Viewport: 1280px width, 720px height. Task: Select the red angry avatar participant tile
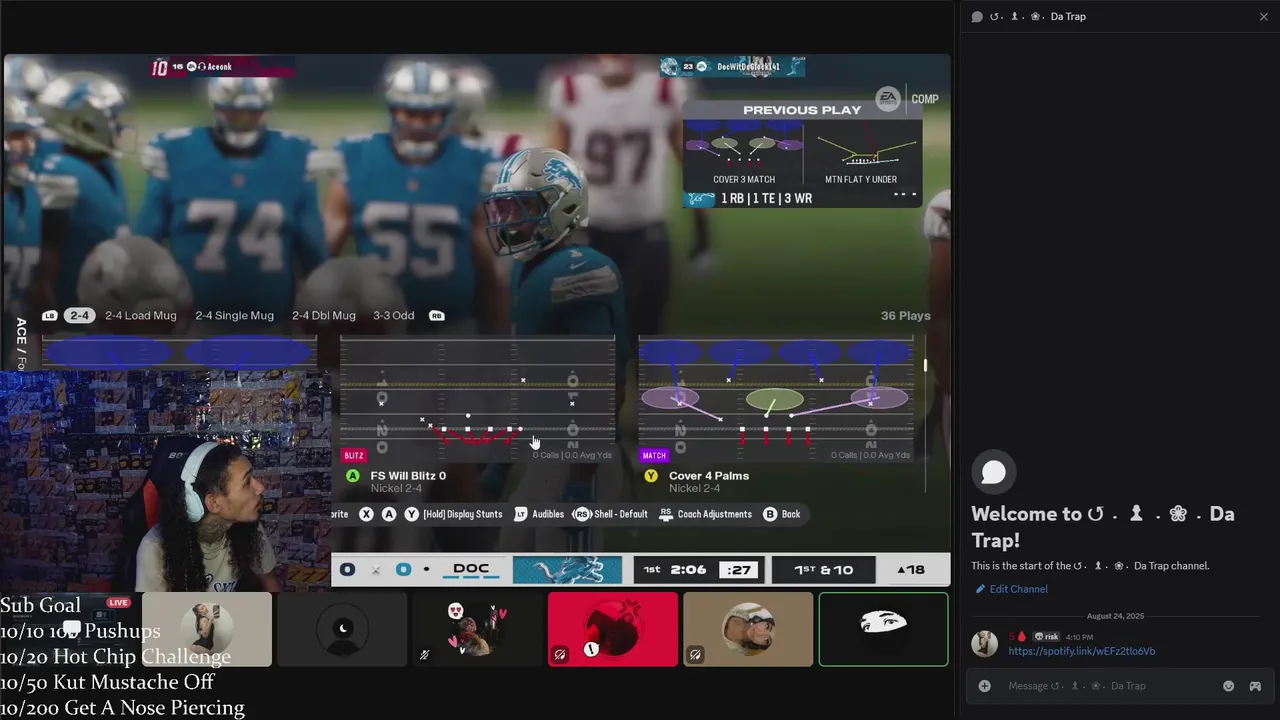(613, 629)
